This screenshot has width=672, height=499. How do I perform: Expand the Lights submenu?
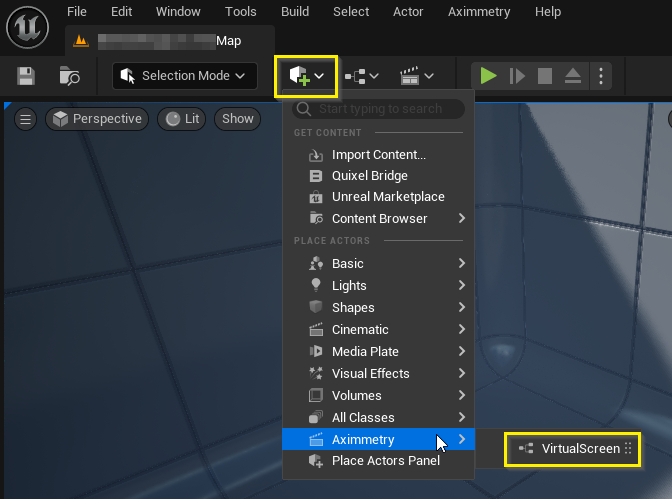coord(378,286)
